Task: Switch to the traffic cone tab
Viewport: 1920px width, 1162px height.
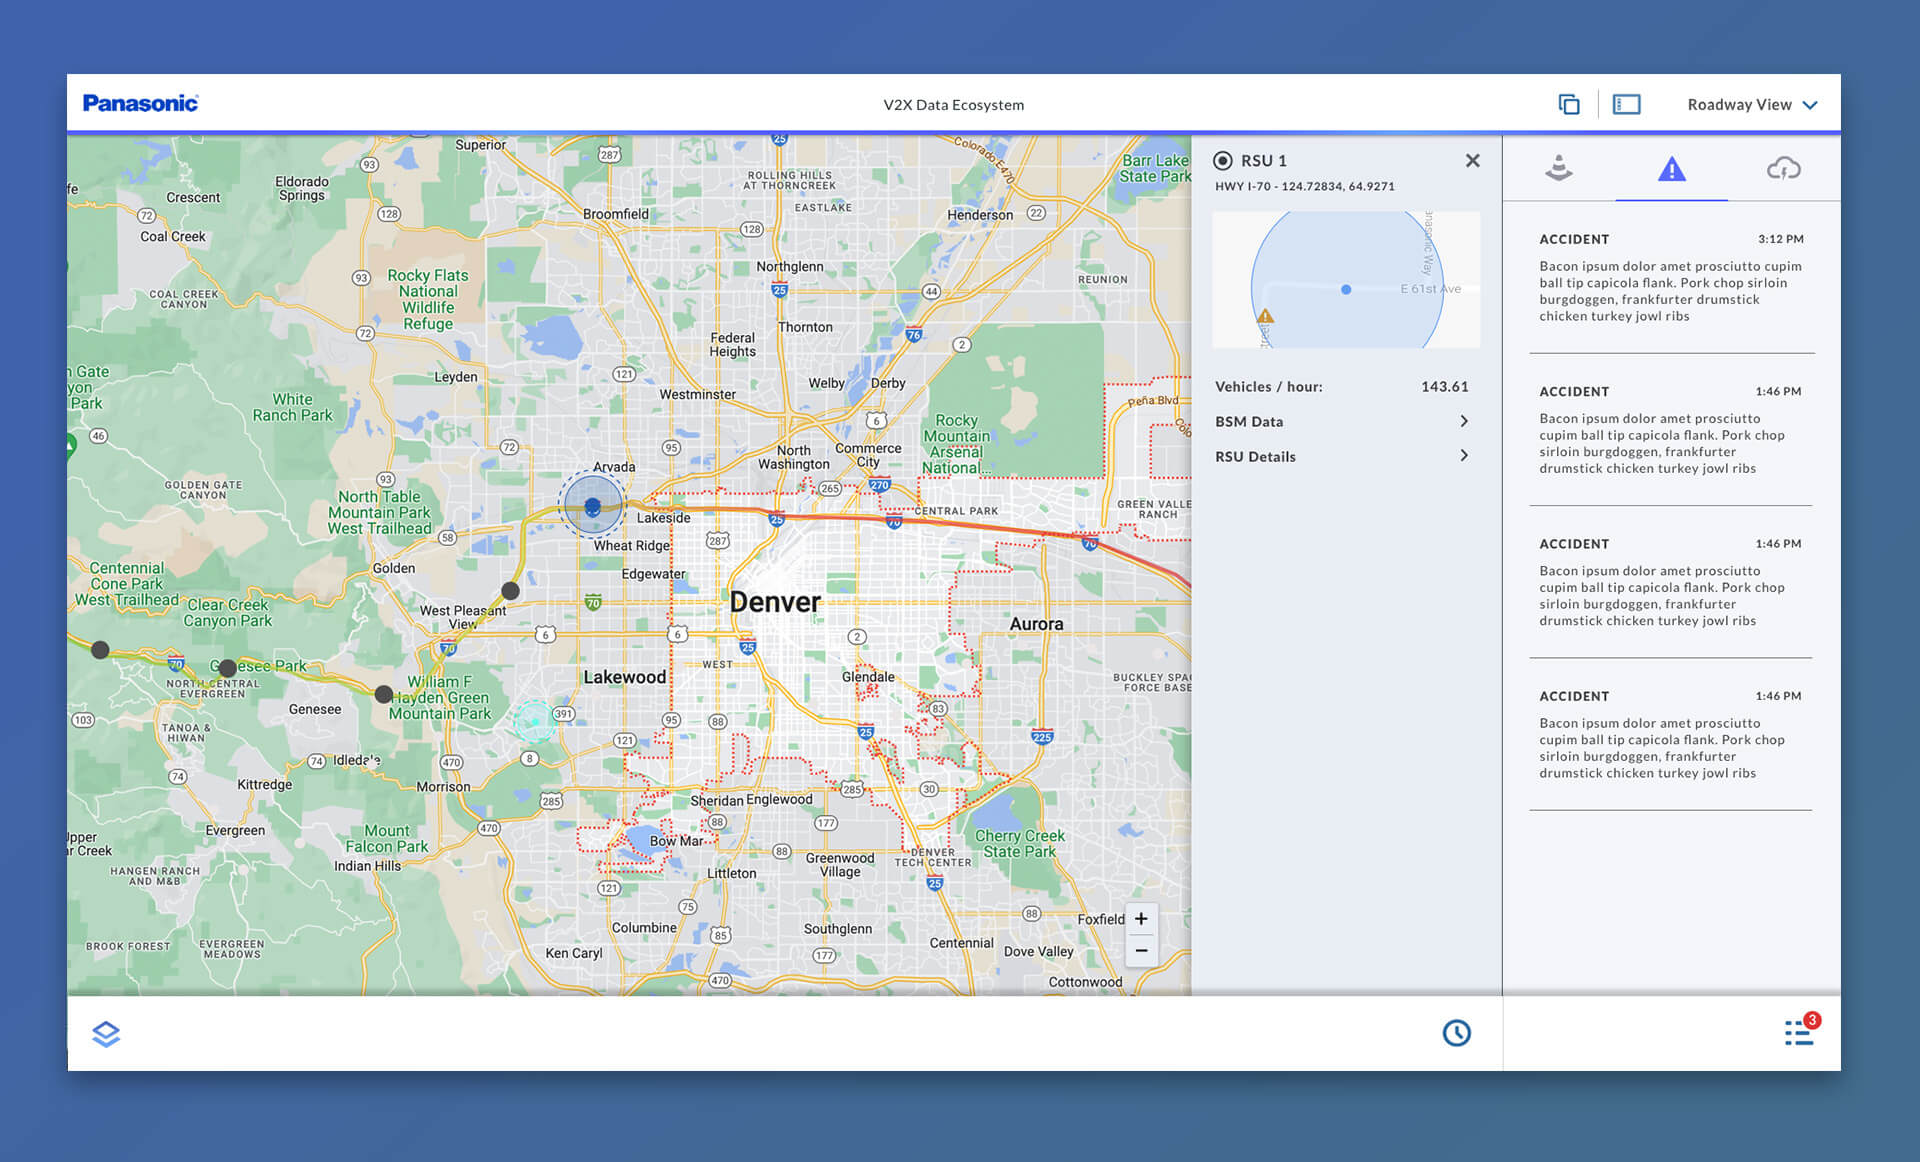Action: 1558,168
